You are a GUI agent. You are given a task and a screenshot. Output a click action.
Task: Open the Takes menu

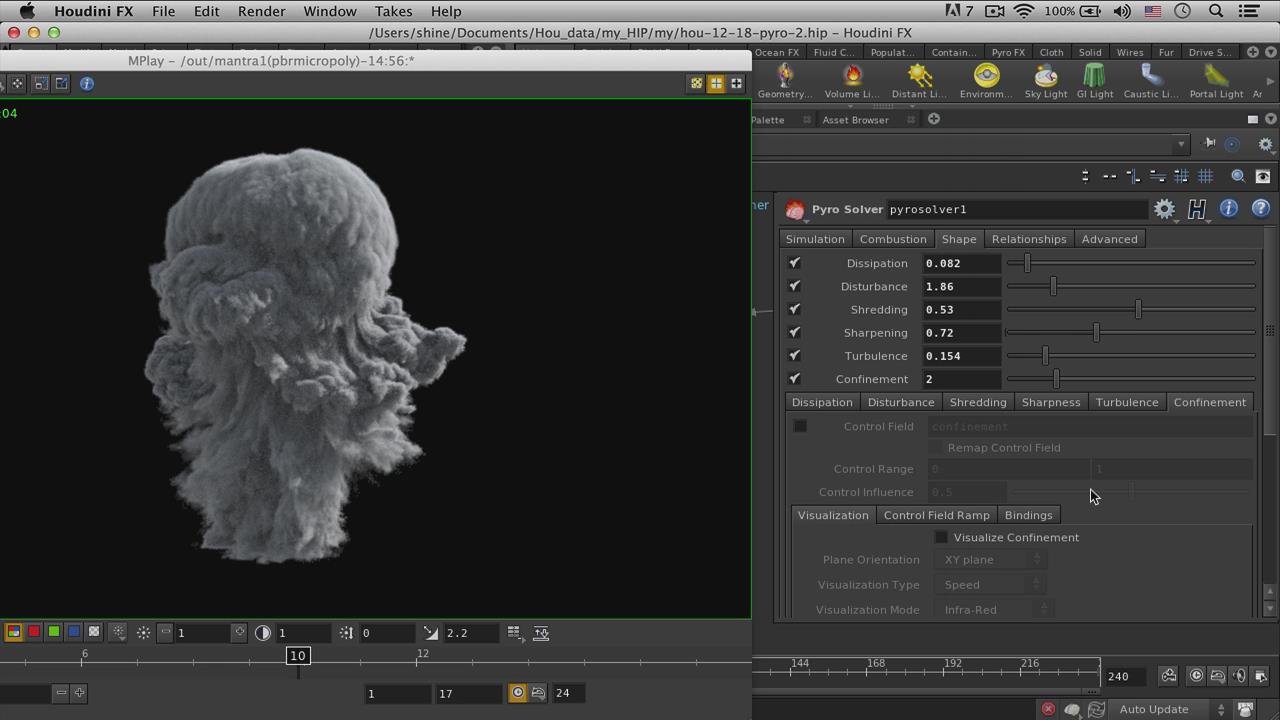393,11
